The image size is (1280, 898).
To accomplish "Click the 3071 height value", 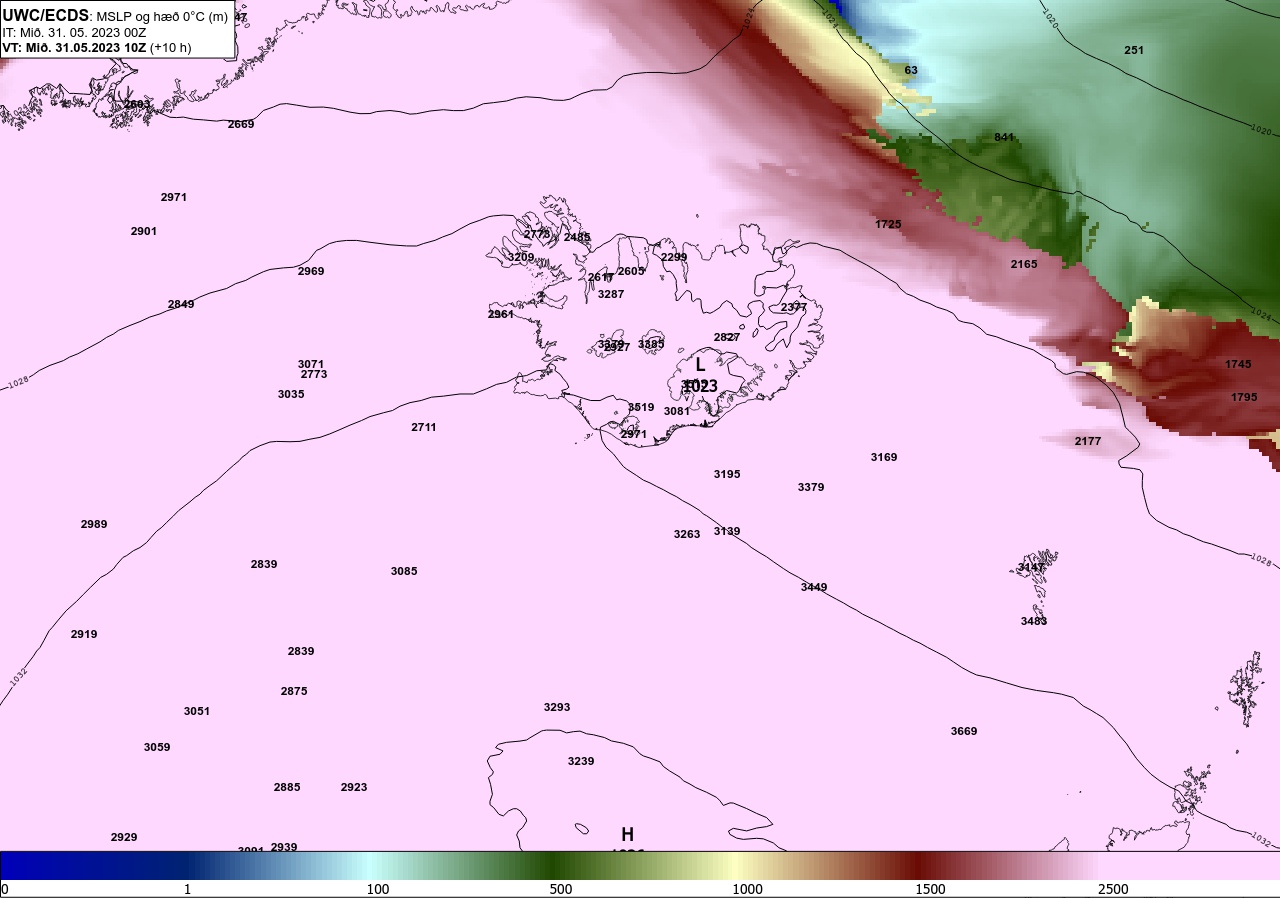I will (x=311, y=364).
